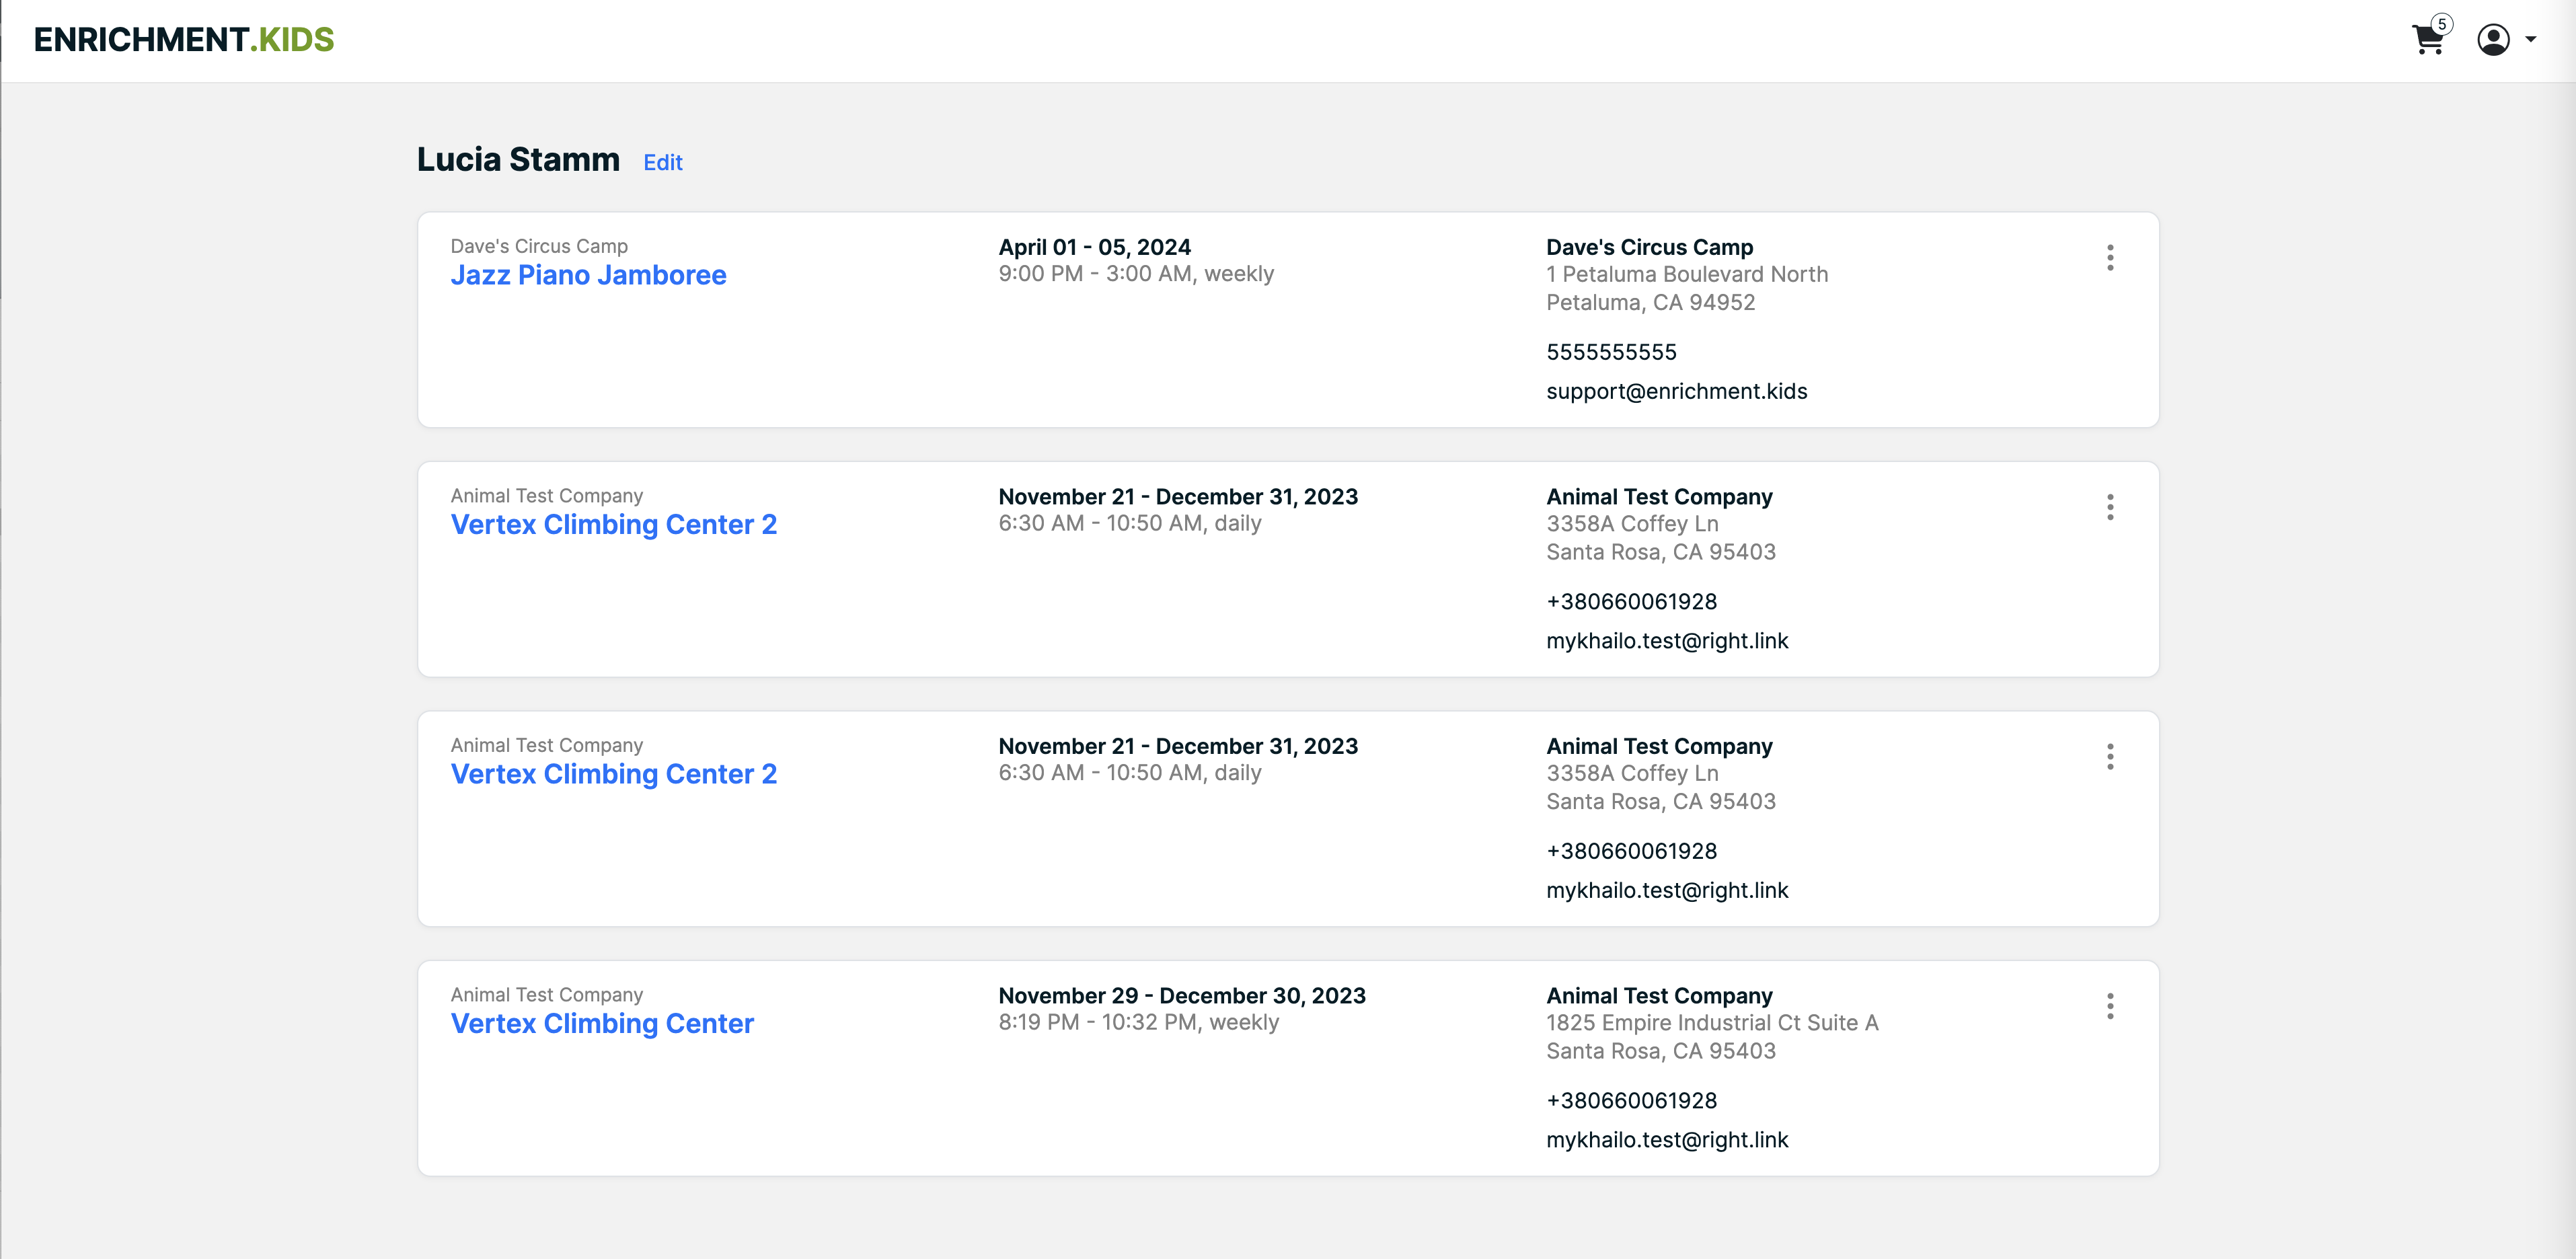Open kebab menu on first Vertex Climbing Center 2 card
The width and height of the screenshot is (2576, 1259).
point(2110,507)
